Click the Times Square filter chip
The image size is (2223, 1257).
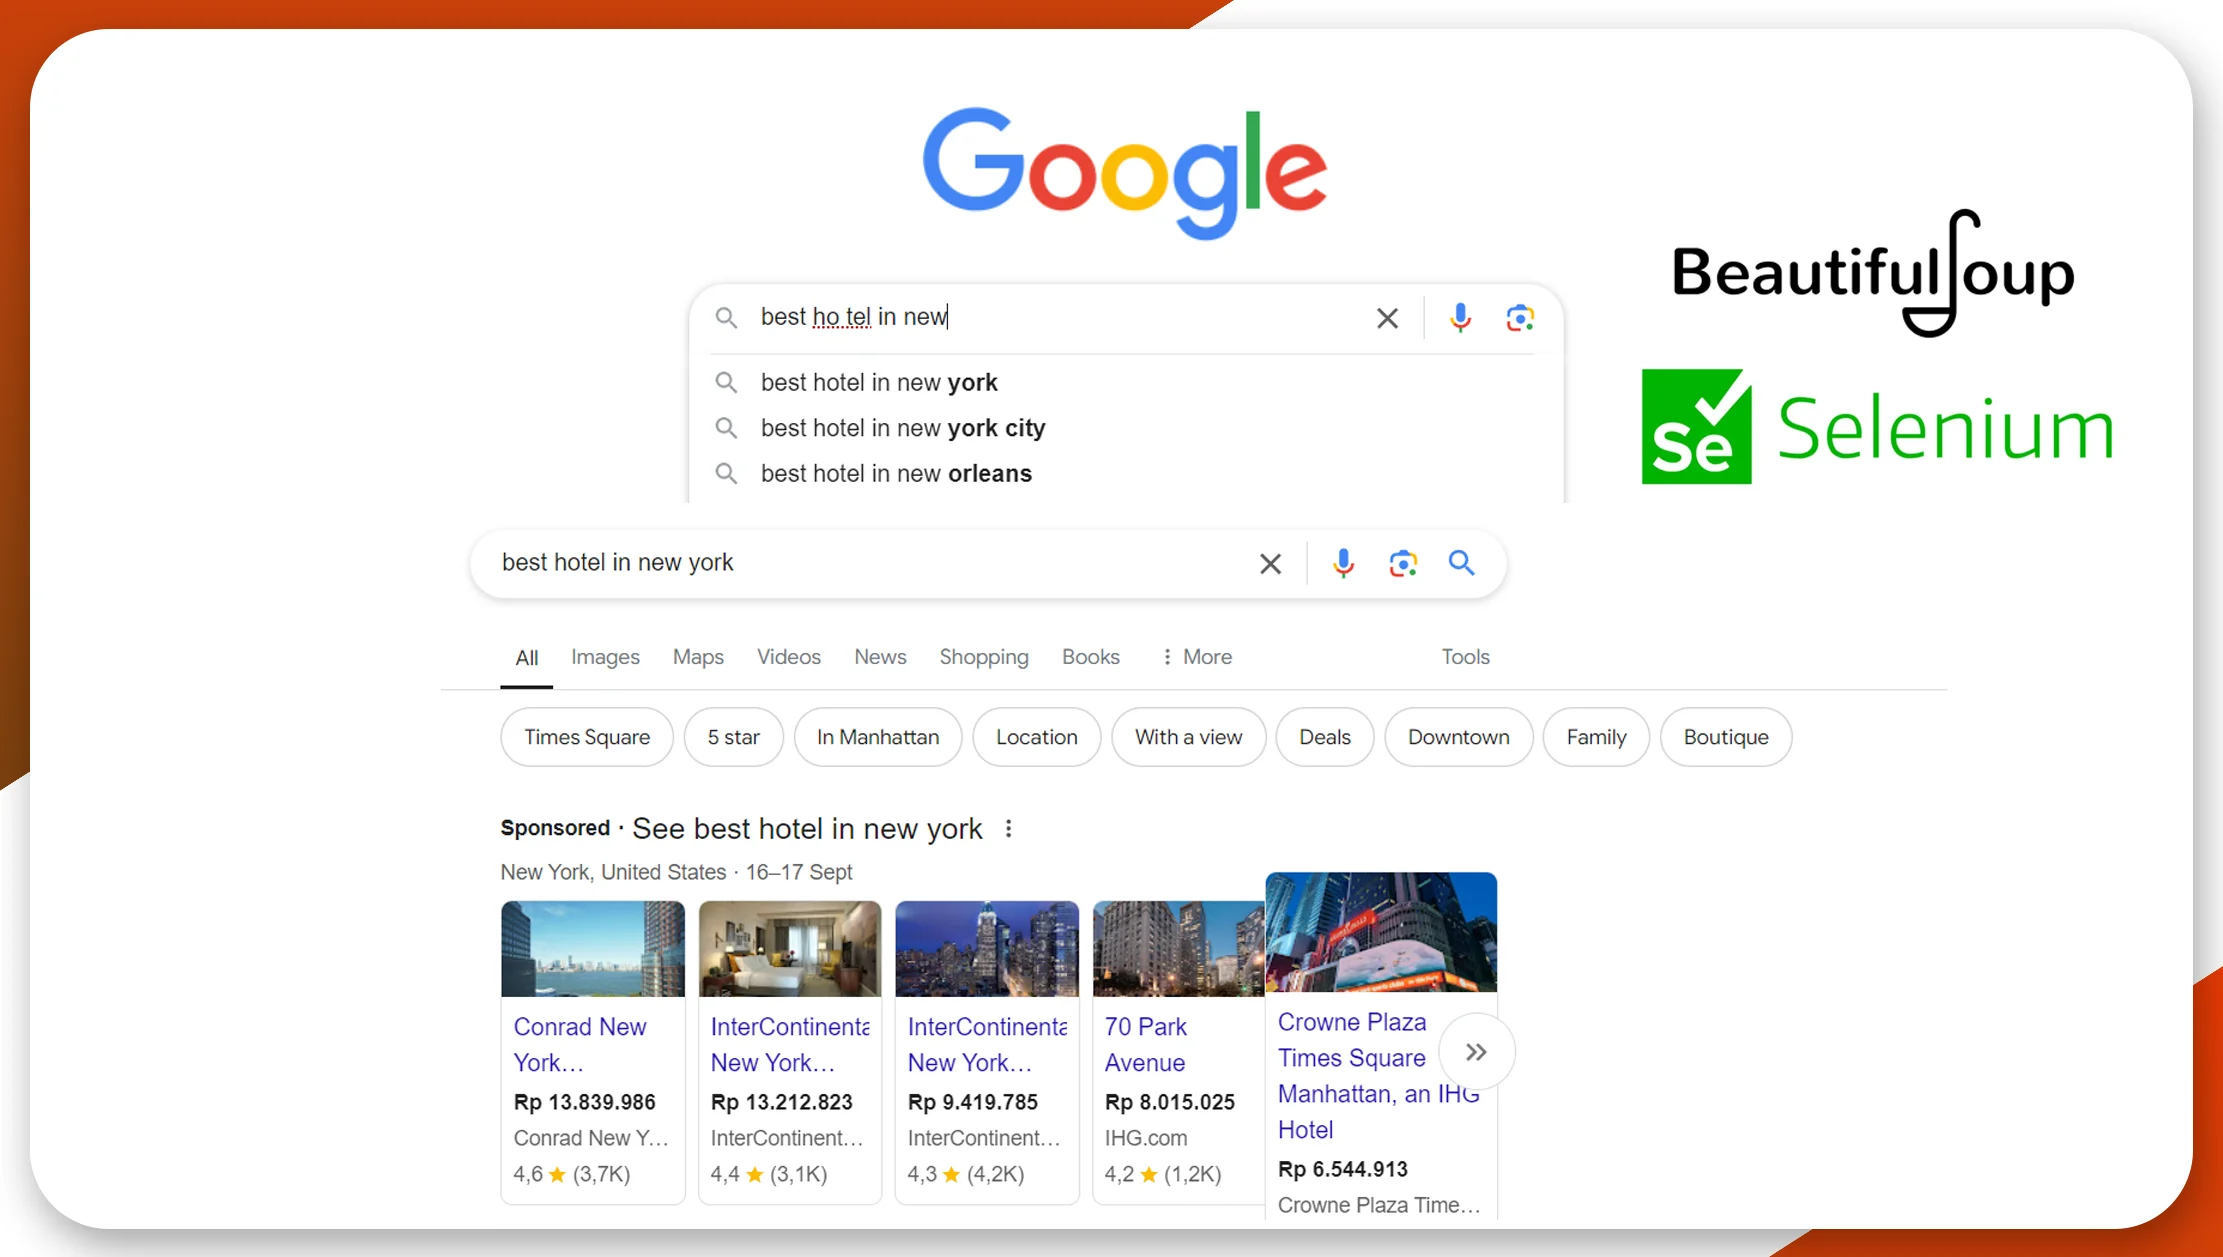pyautogui.click(x=586, y=736)
